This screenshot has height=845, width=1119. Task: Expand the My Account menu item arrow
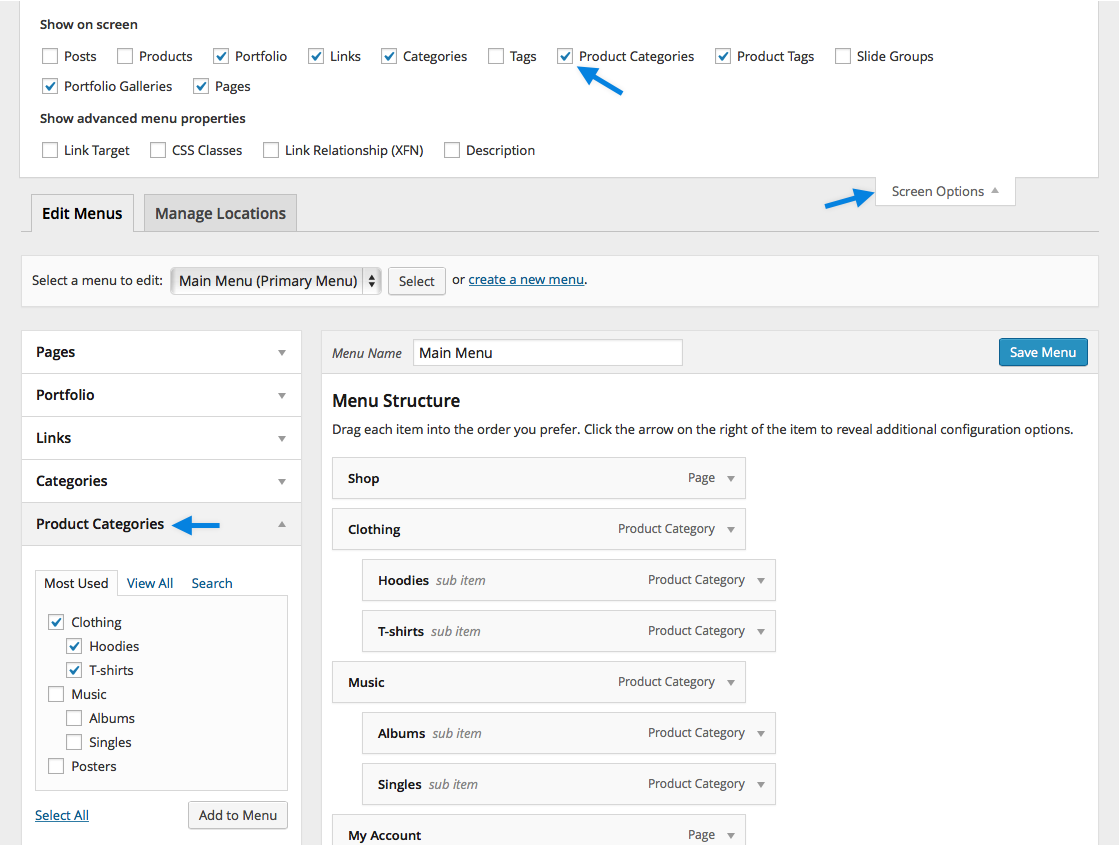pos(731,835)
